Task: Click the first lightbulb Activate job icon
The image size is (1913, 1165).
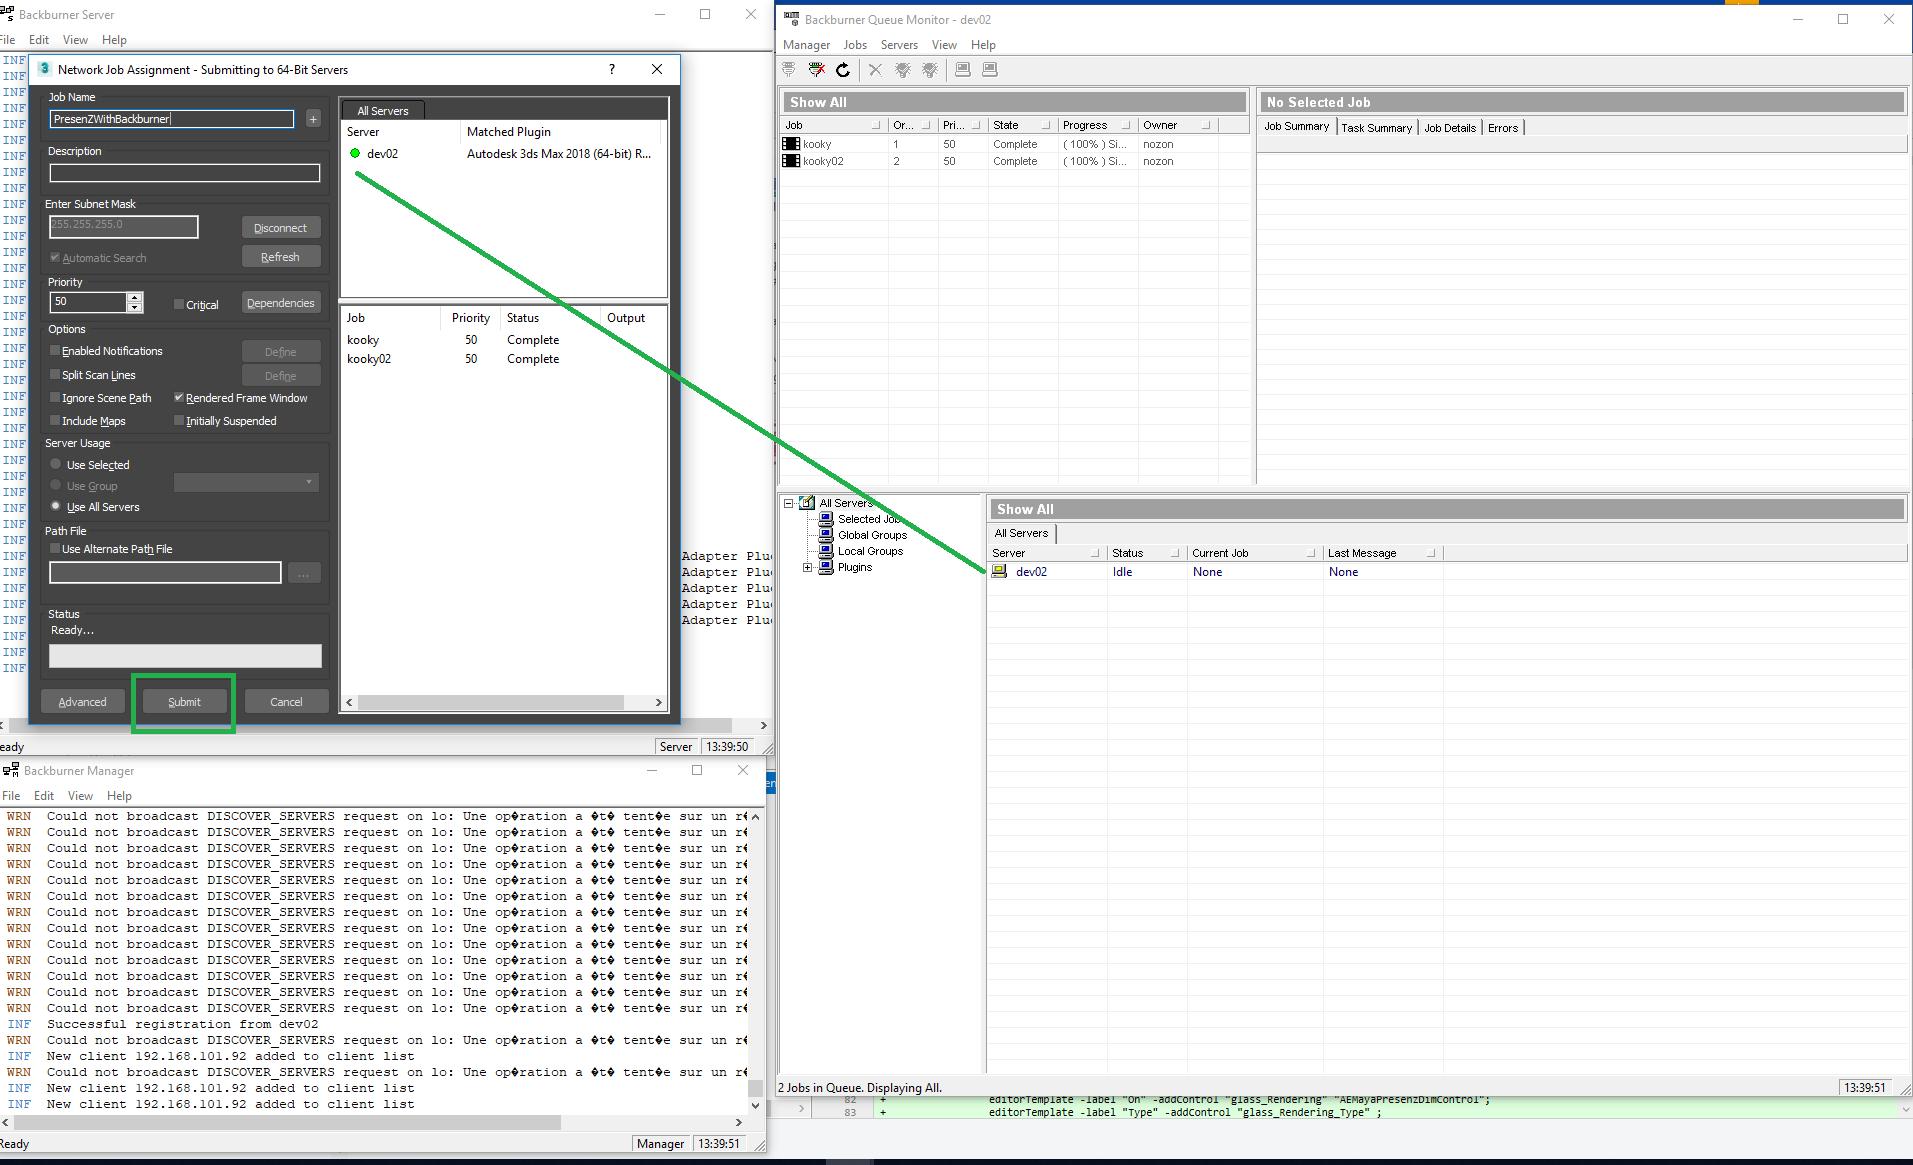Action: (x=903, y=69)
